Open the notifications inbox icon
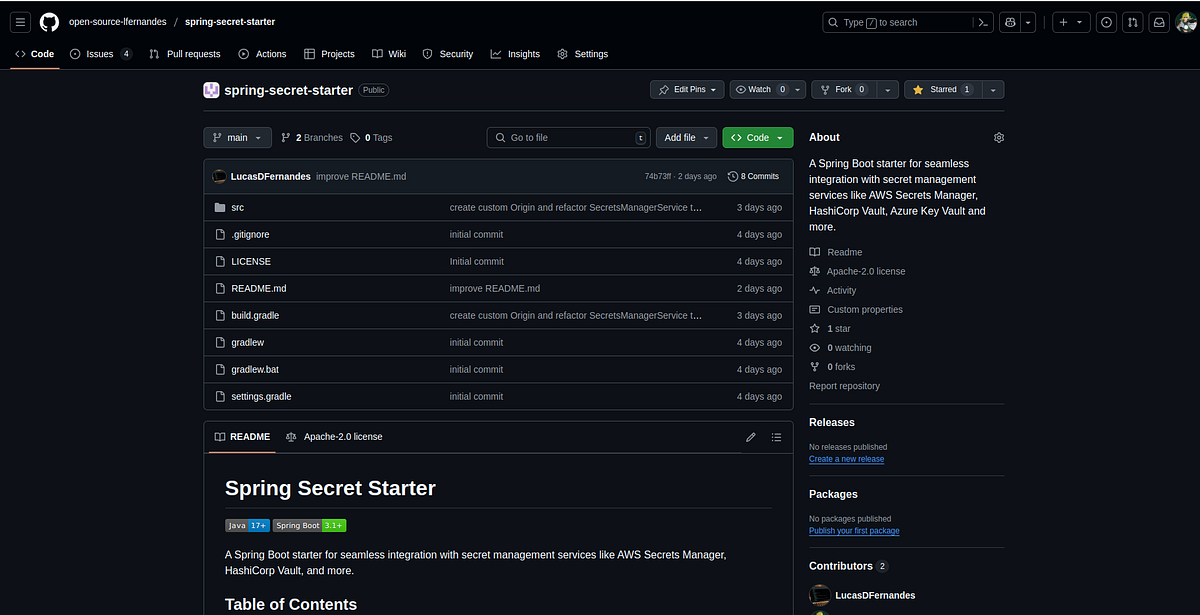The image size is (1200, 615). (x=1158, y=22)
